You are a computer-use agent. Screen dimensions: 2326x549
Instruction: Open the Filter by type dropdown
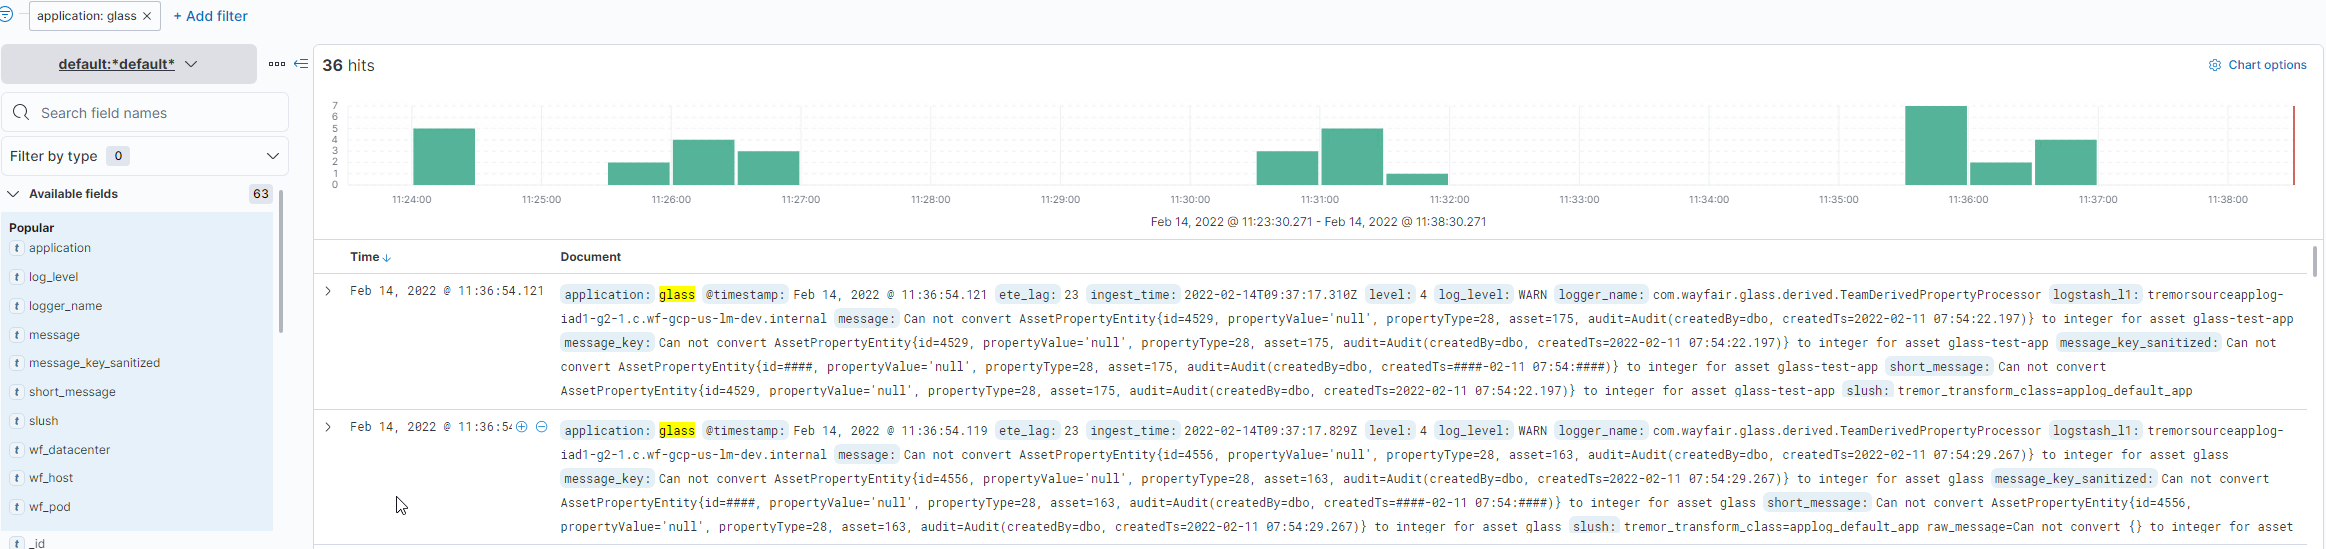[x=145, y=156]
